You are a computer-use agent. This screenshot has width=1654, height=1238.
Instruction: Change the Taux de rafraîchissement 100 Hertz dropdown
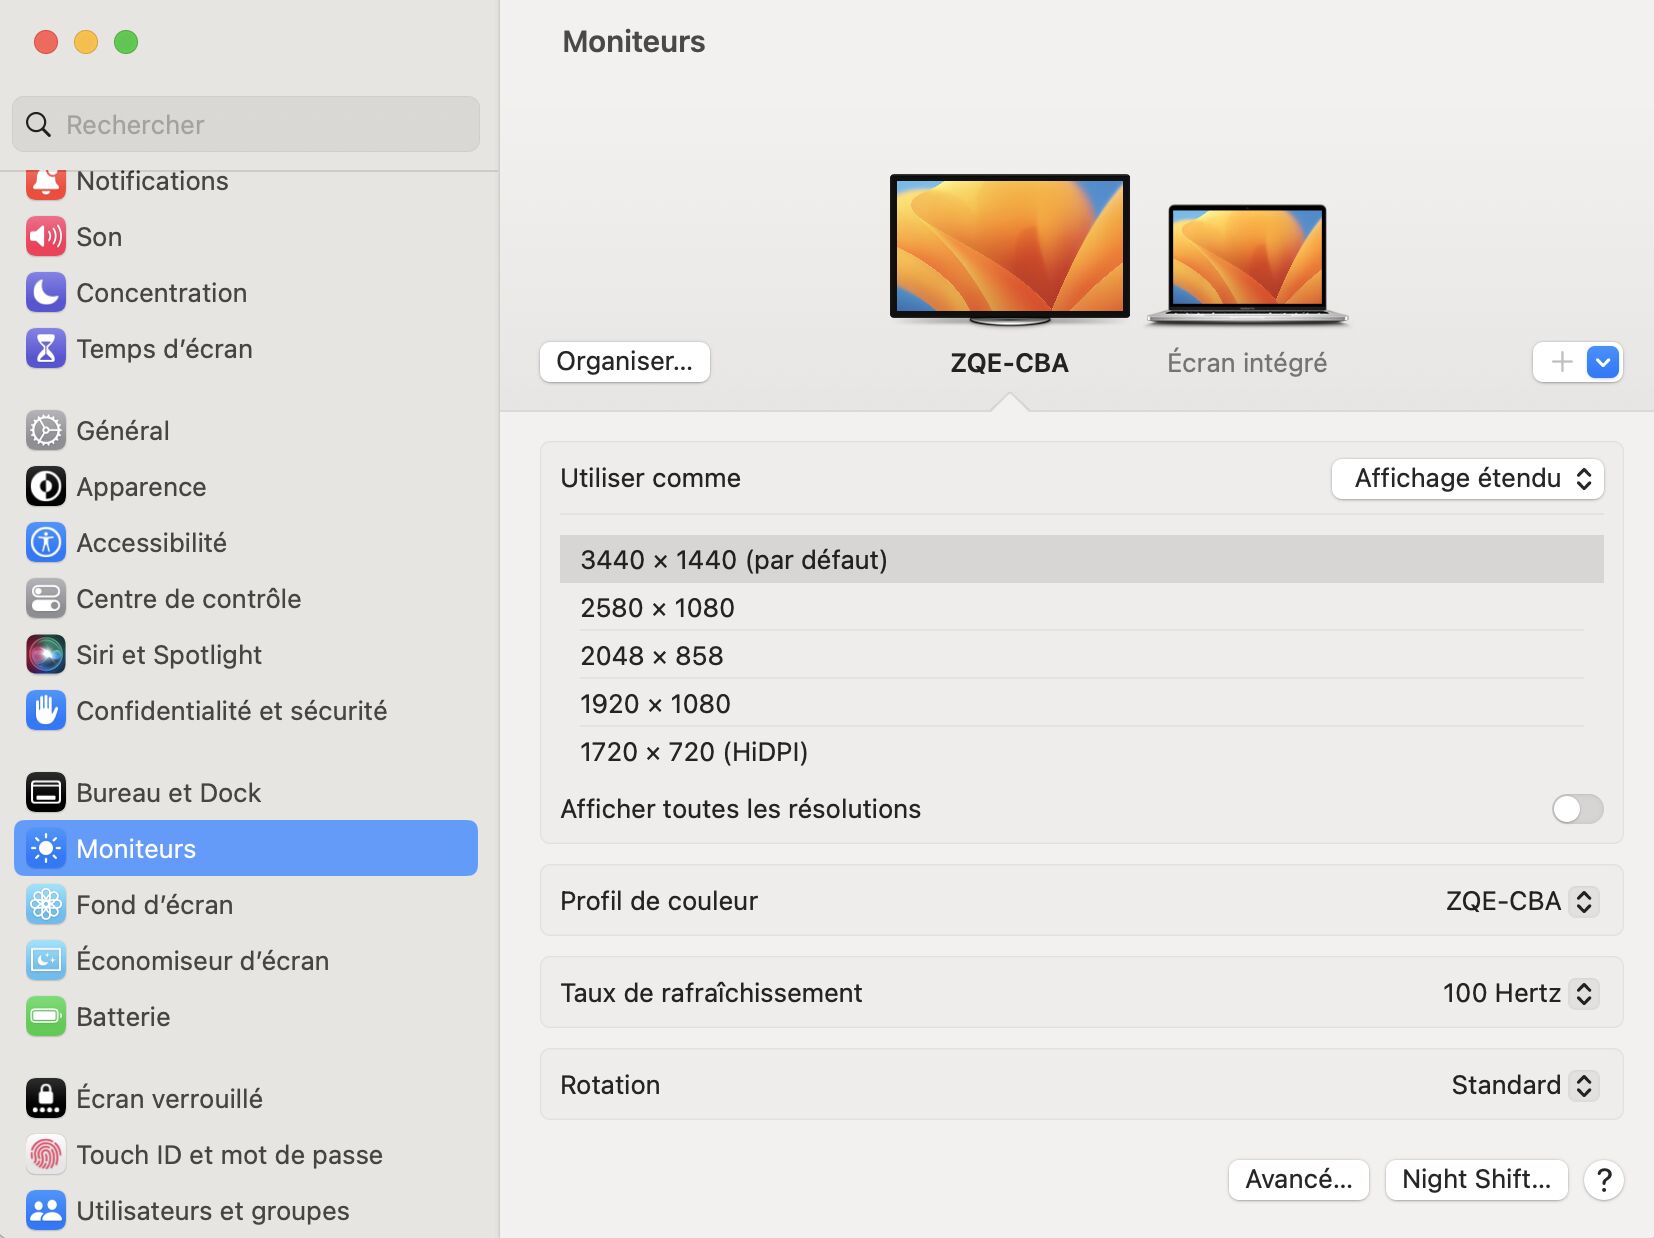point(1520,993)
